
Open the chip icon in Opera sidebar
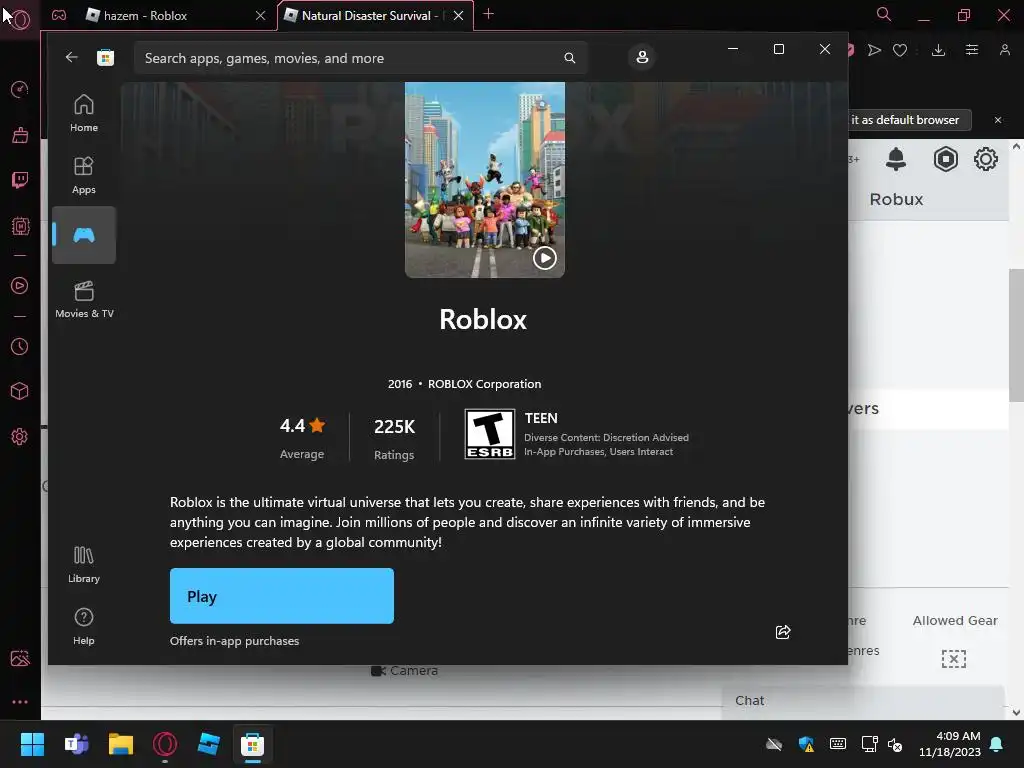[x=20, y=226]
